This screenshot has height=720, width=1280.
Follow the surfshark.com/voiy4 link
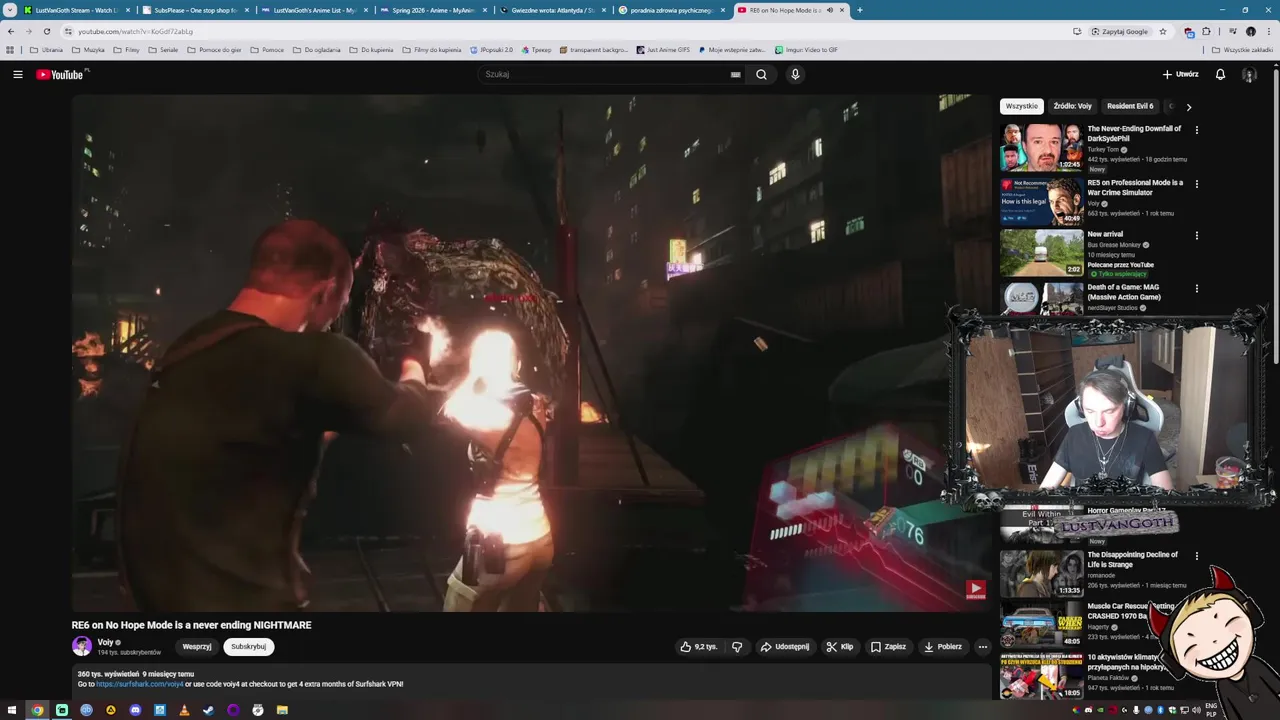click(139, 684)
